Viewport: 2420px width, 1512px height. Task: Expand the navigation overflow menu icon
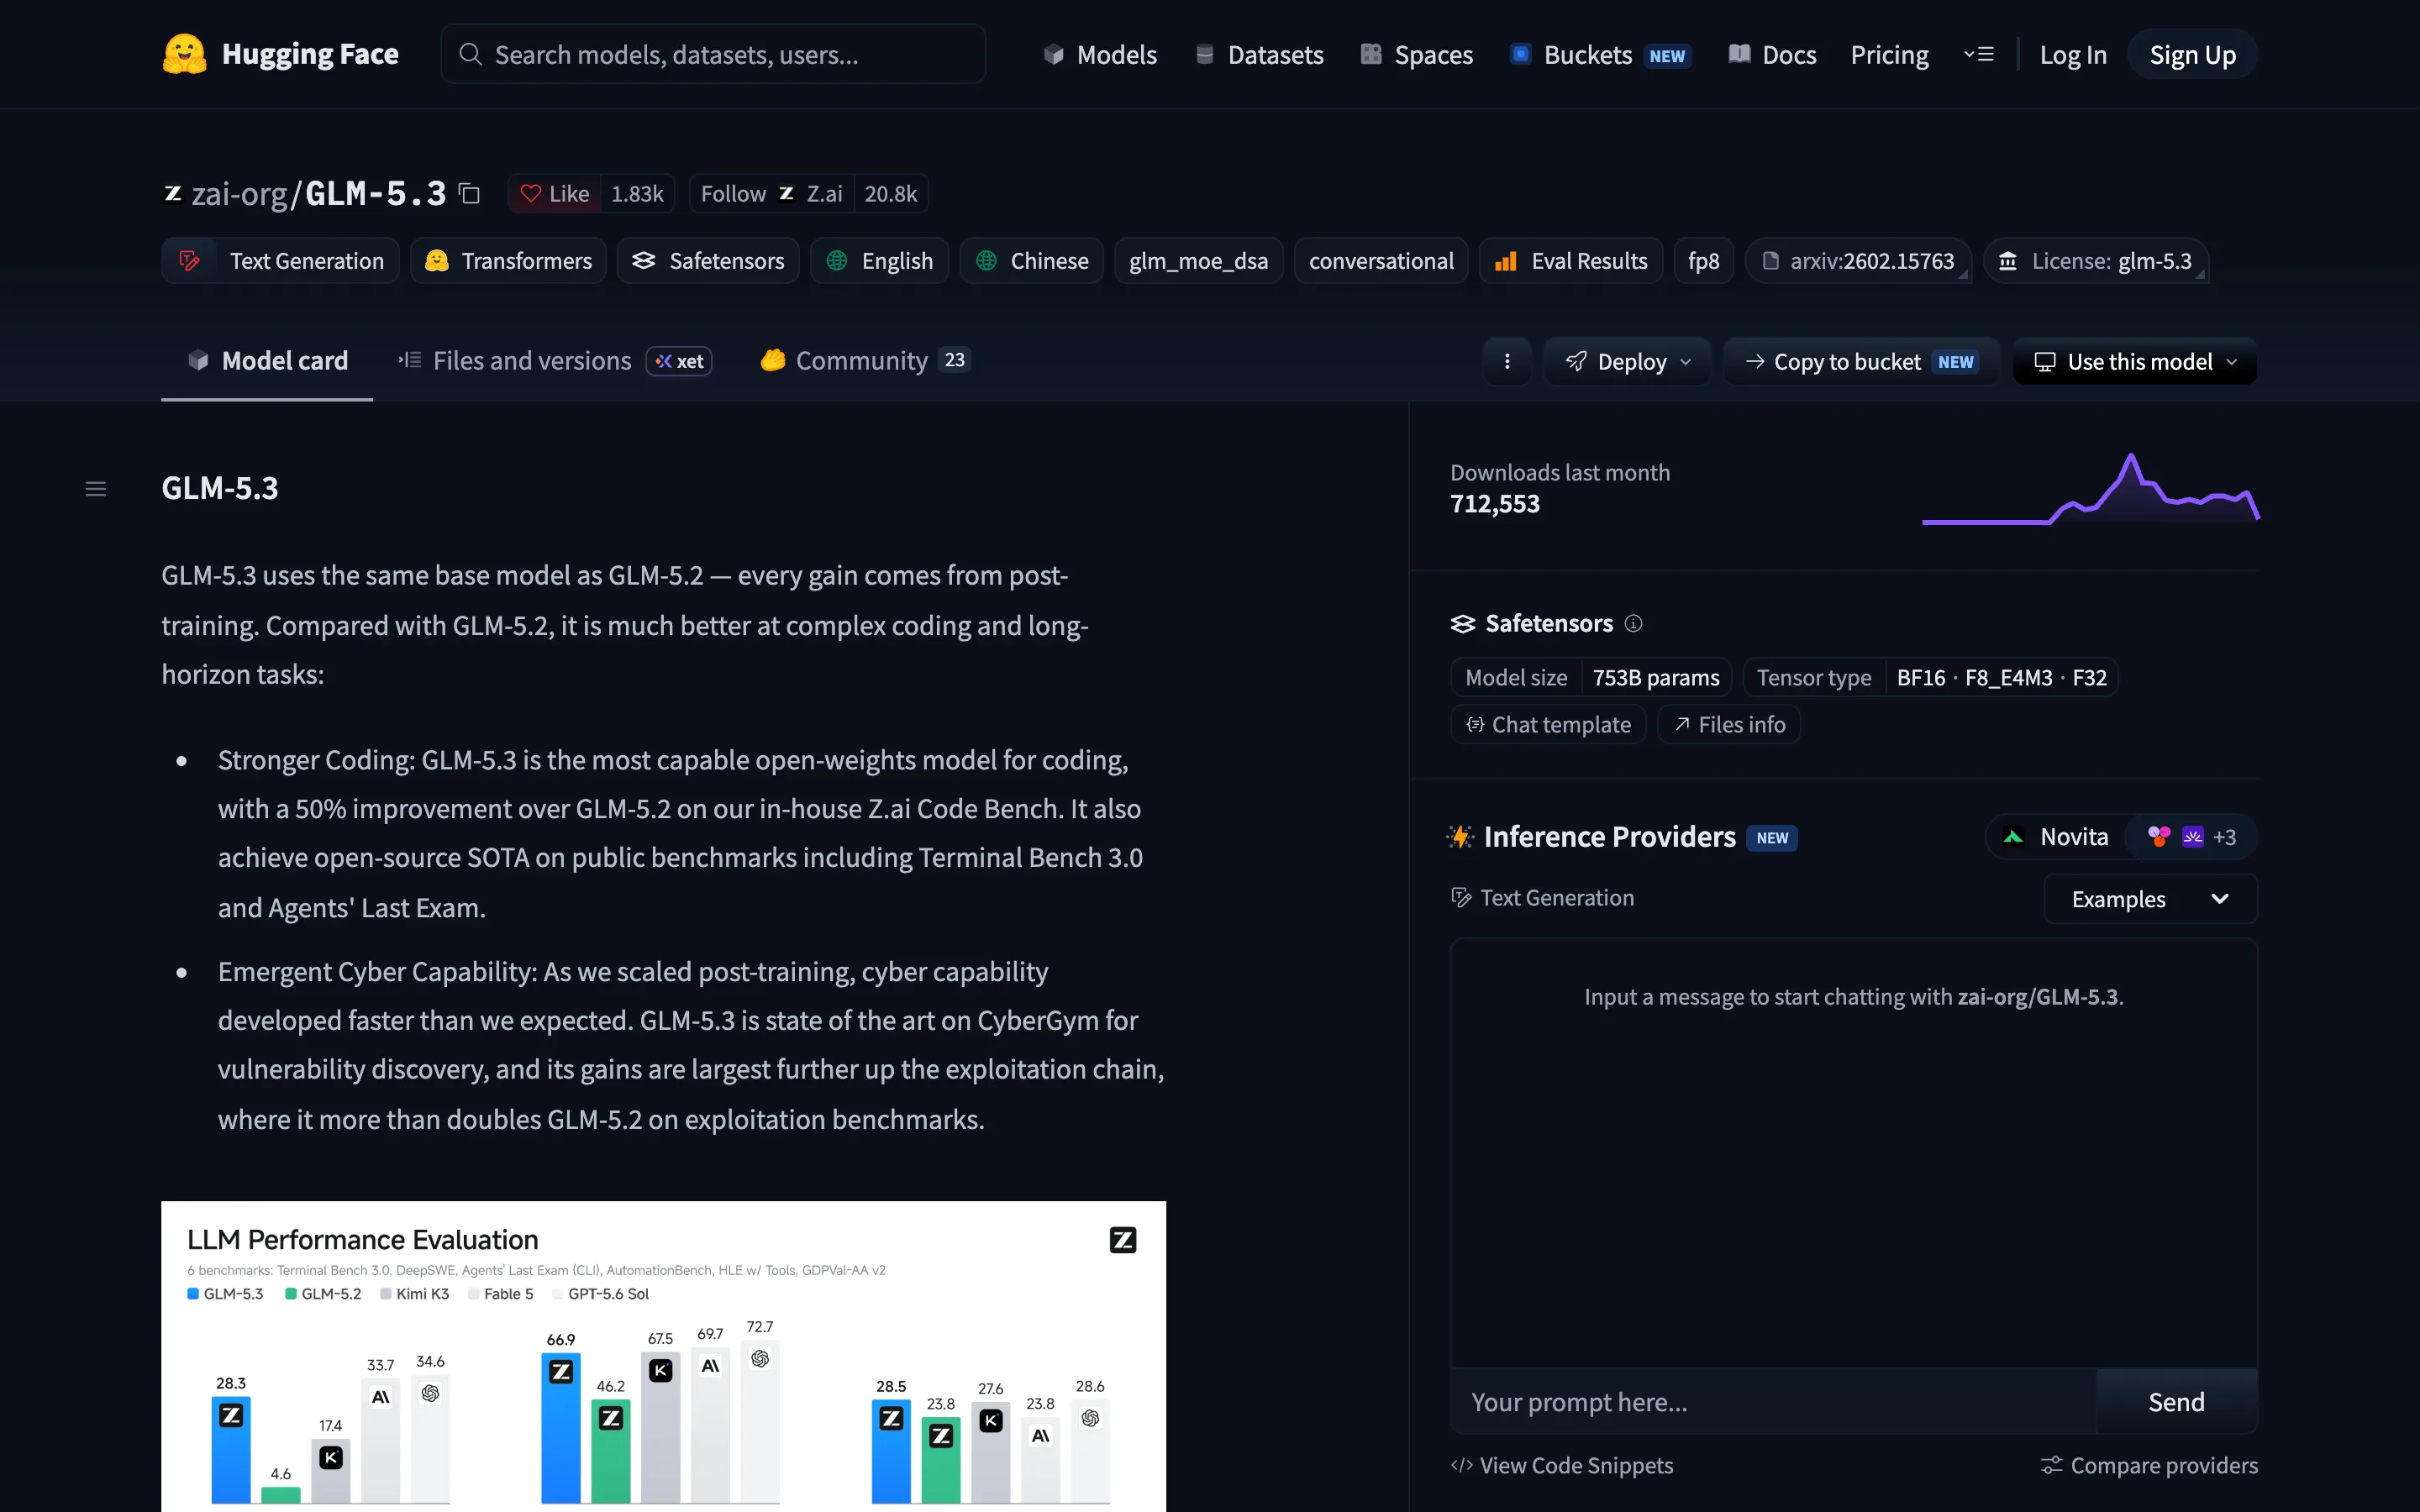[x=1978, y=54]
